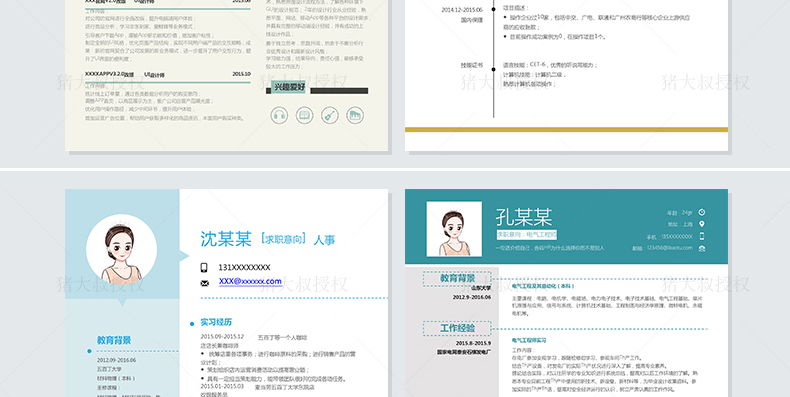Click the location pin icon in 孔某某 header

(702, 224)
